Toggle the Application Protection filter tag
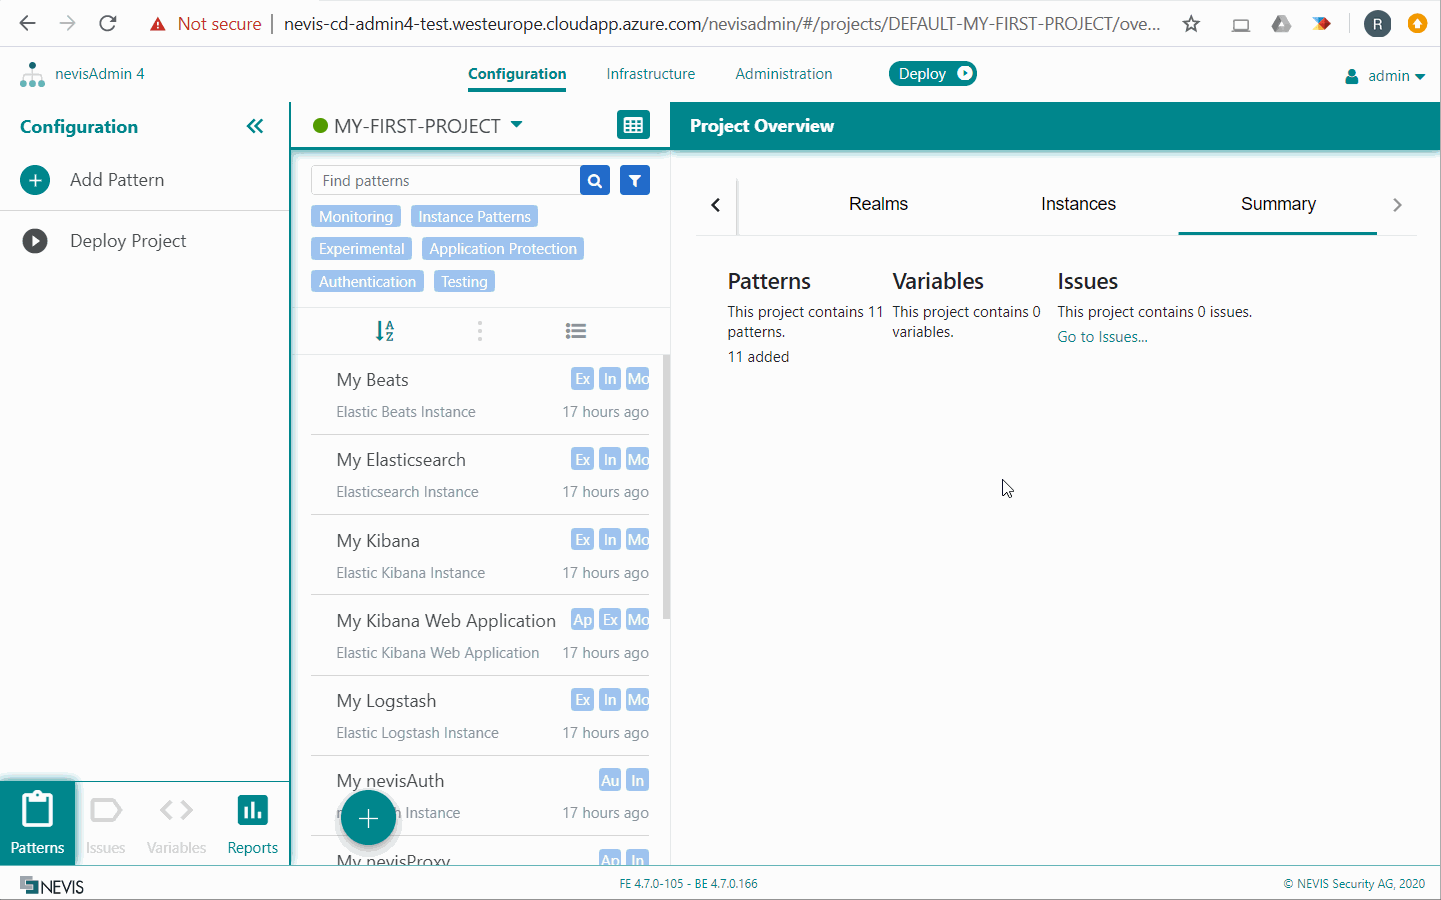 [503, 249]
